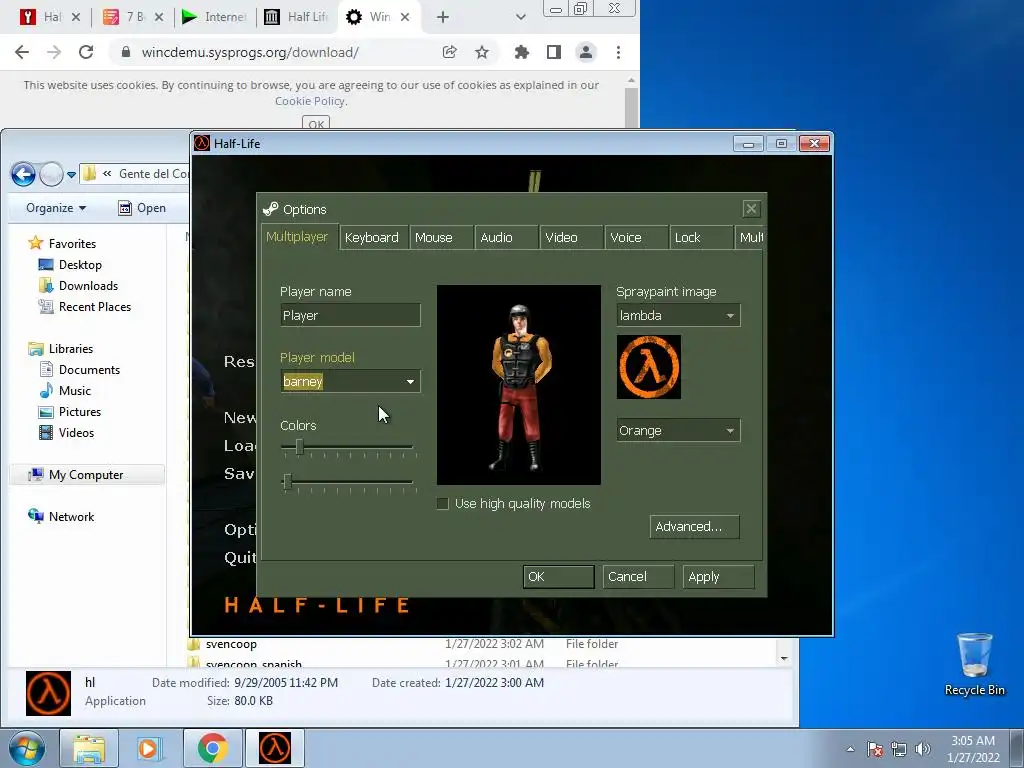The image size is (1024, 768).
Task: Share this page icon in Chrome address bar
Action: 449,52
